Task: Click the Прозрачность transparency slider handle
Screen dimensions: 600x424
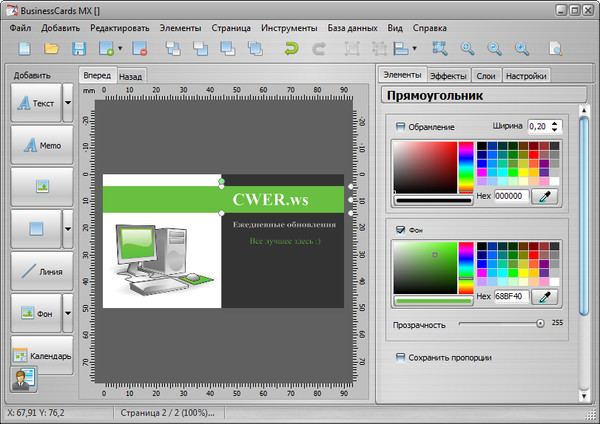Action: click(x=540, y=323)
